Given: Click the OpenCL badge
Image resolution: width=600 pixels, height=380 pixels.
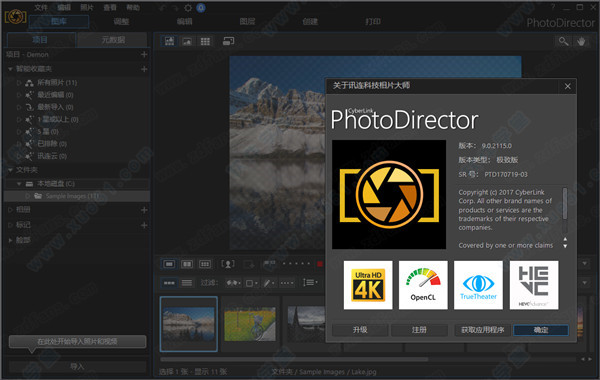Looking at the screenshot, I should pyautogui.click(x=423, y=285).
